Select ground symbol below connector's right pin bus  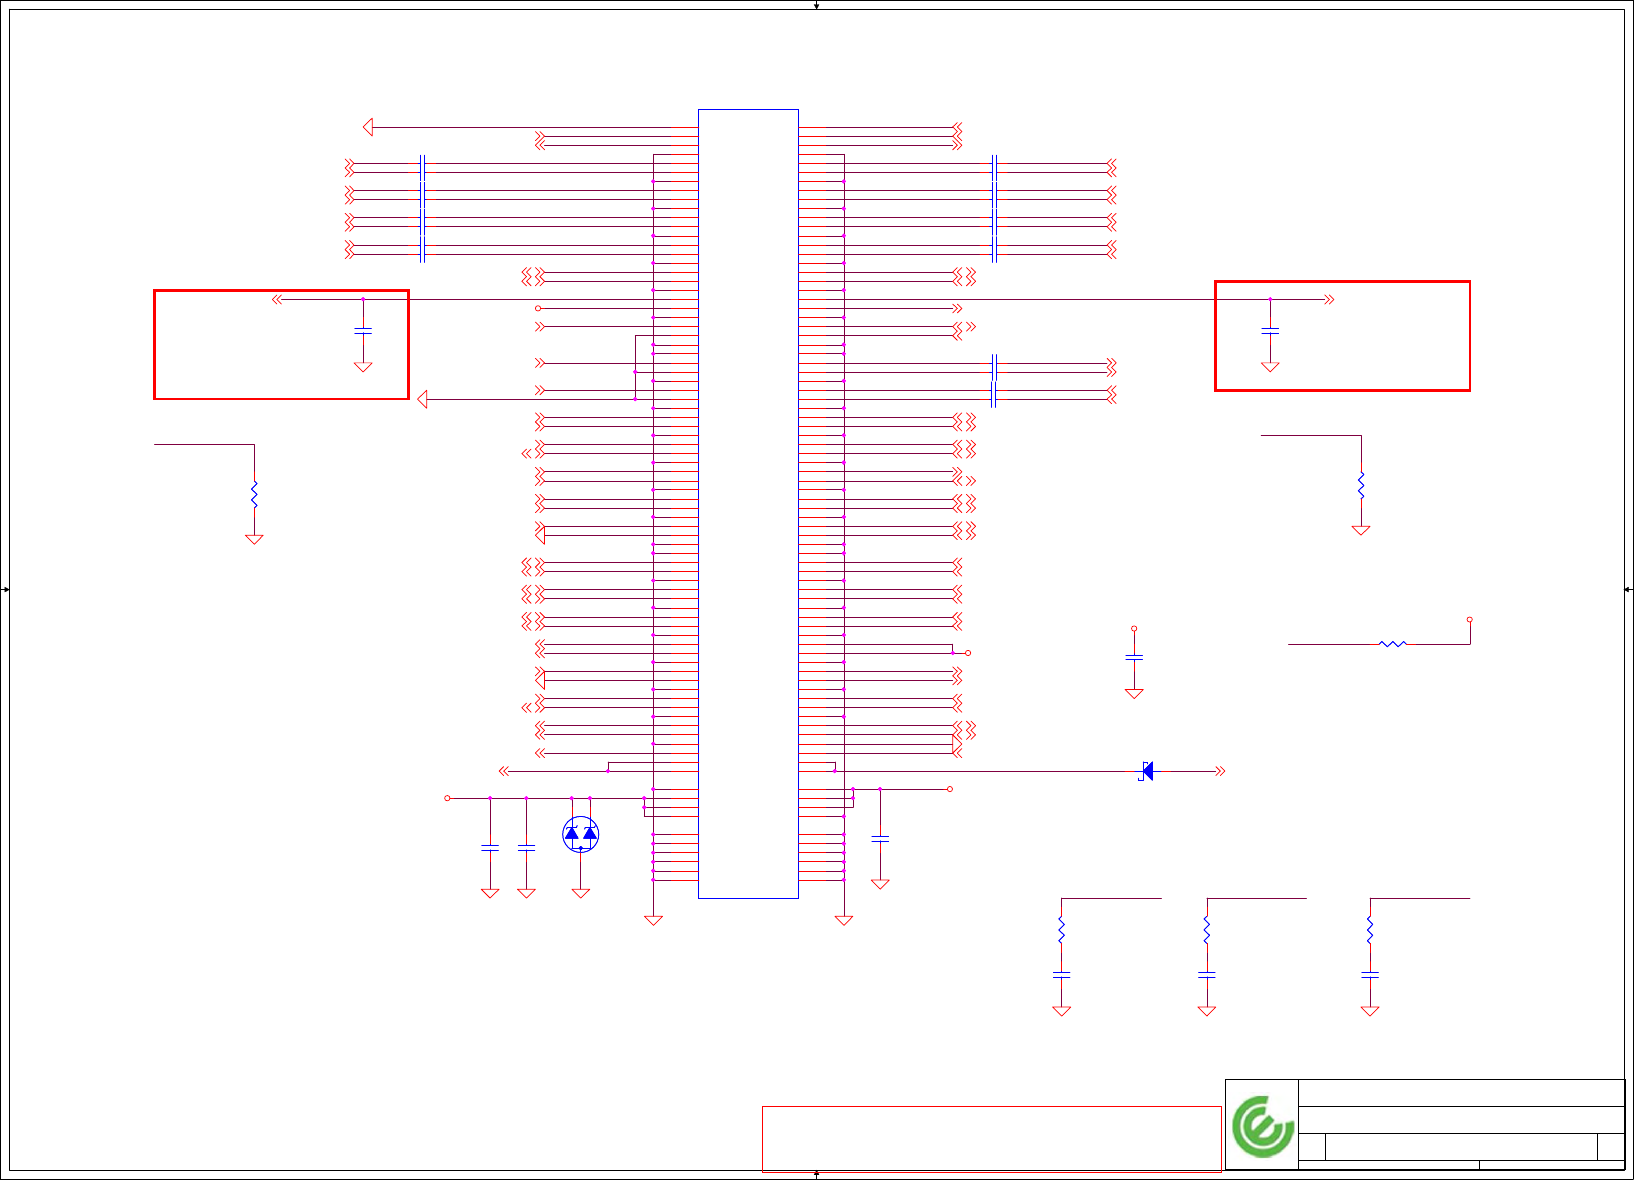(844, 920)
